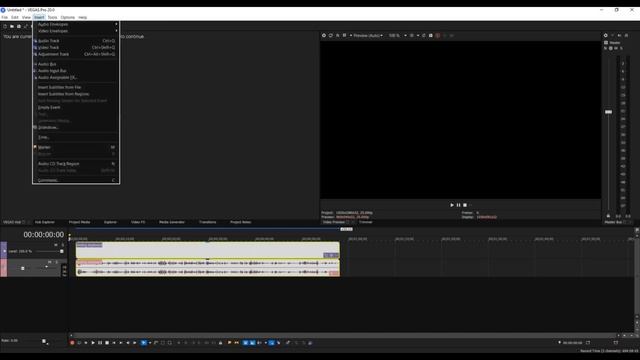Open the Preview (Auto) quality dropdown
The width and height of the screenshot is (640, 360).
pos(368,36)
